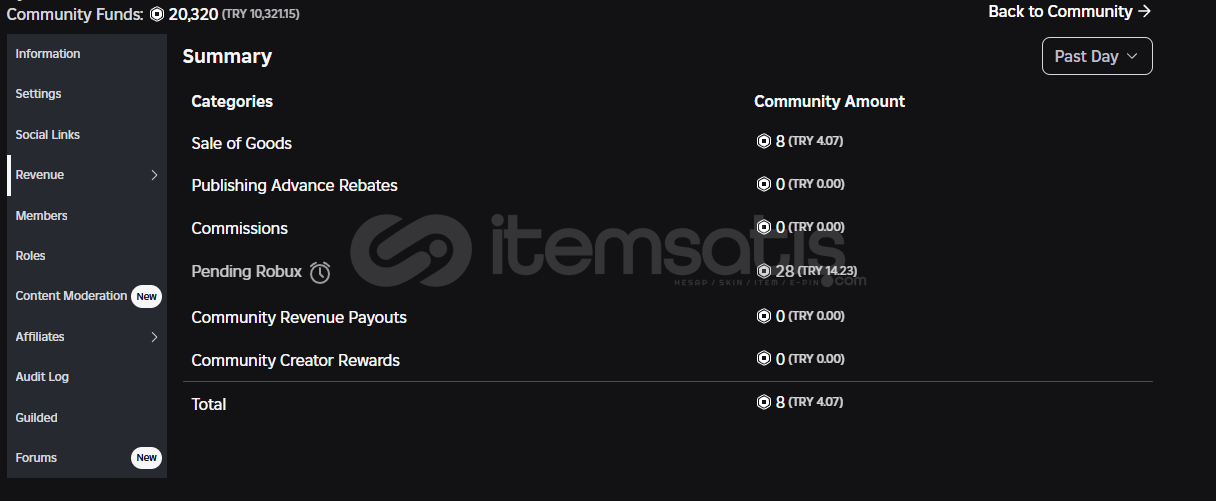Click Robux icon for Community Creator Rewards
The image size is (1216, 501).
tap(764, 359)
